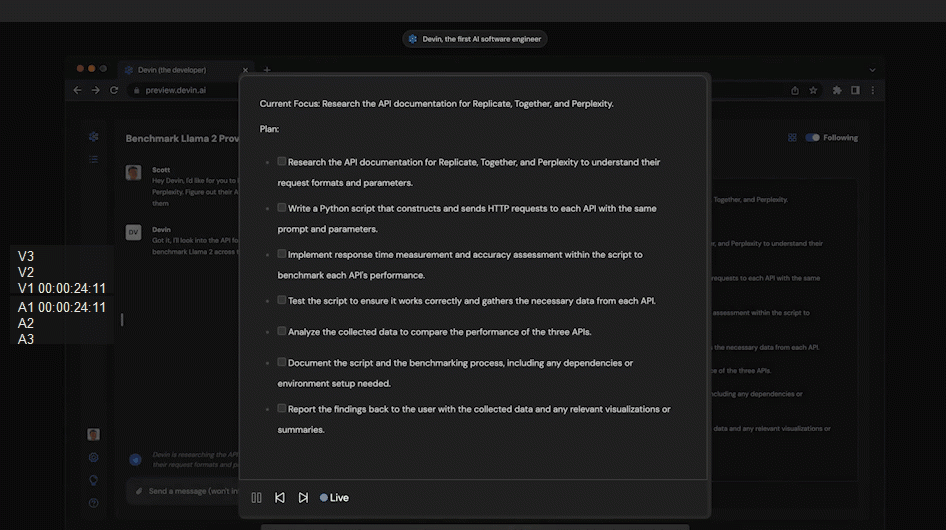Expand the tab search chevron
This screenshot has width=946, height=530.
click(872, 70)
